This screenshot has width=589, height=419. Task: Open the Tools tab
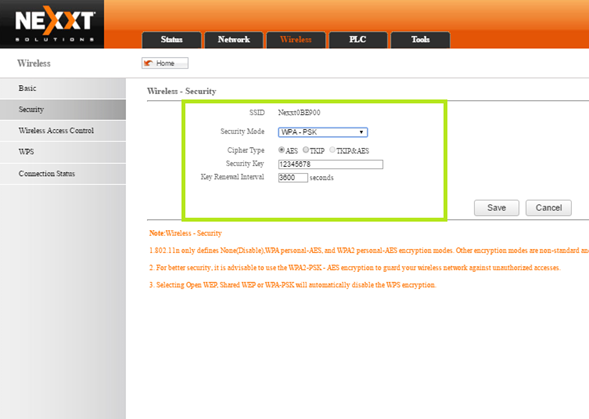[420, 40]
